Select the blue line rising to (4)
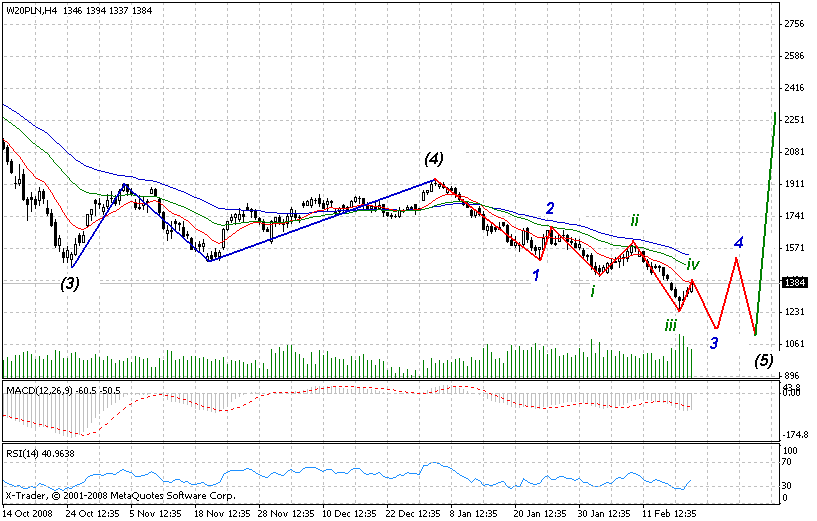 tap(321, 220)
